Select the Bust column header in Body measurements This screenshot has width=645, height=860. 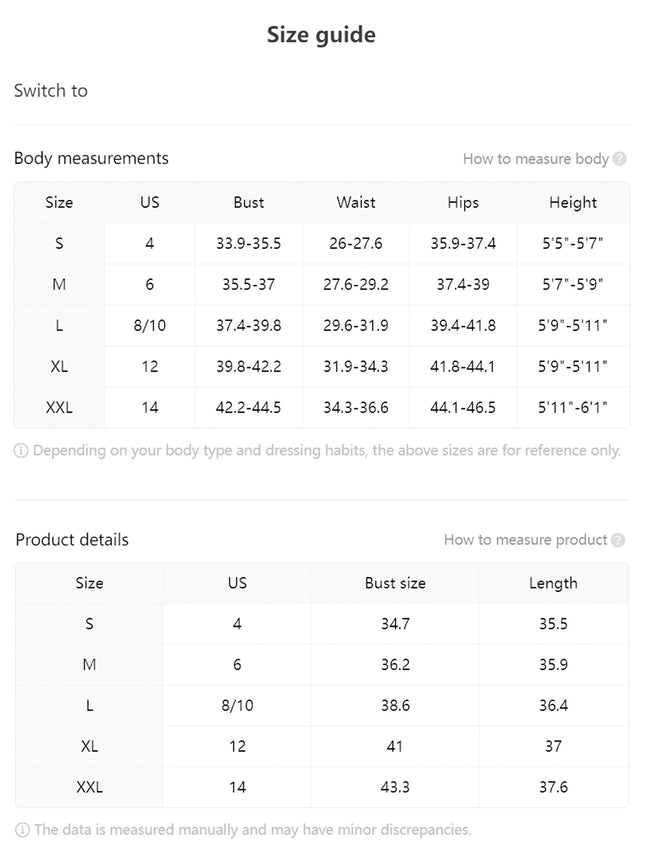point(248,202)
